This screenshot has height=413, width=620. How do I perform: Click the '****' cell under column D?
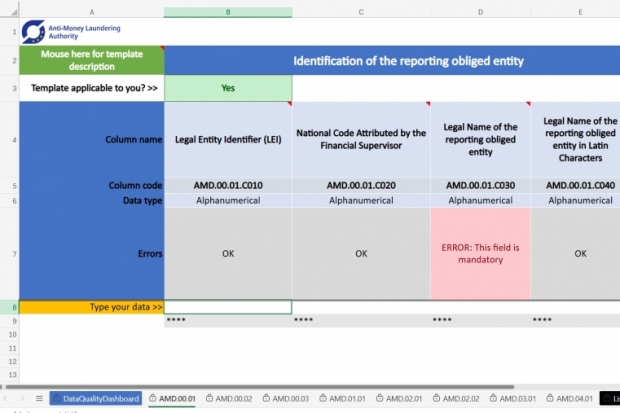click(x=480, y=320)
